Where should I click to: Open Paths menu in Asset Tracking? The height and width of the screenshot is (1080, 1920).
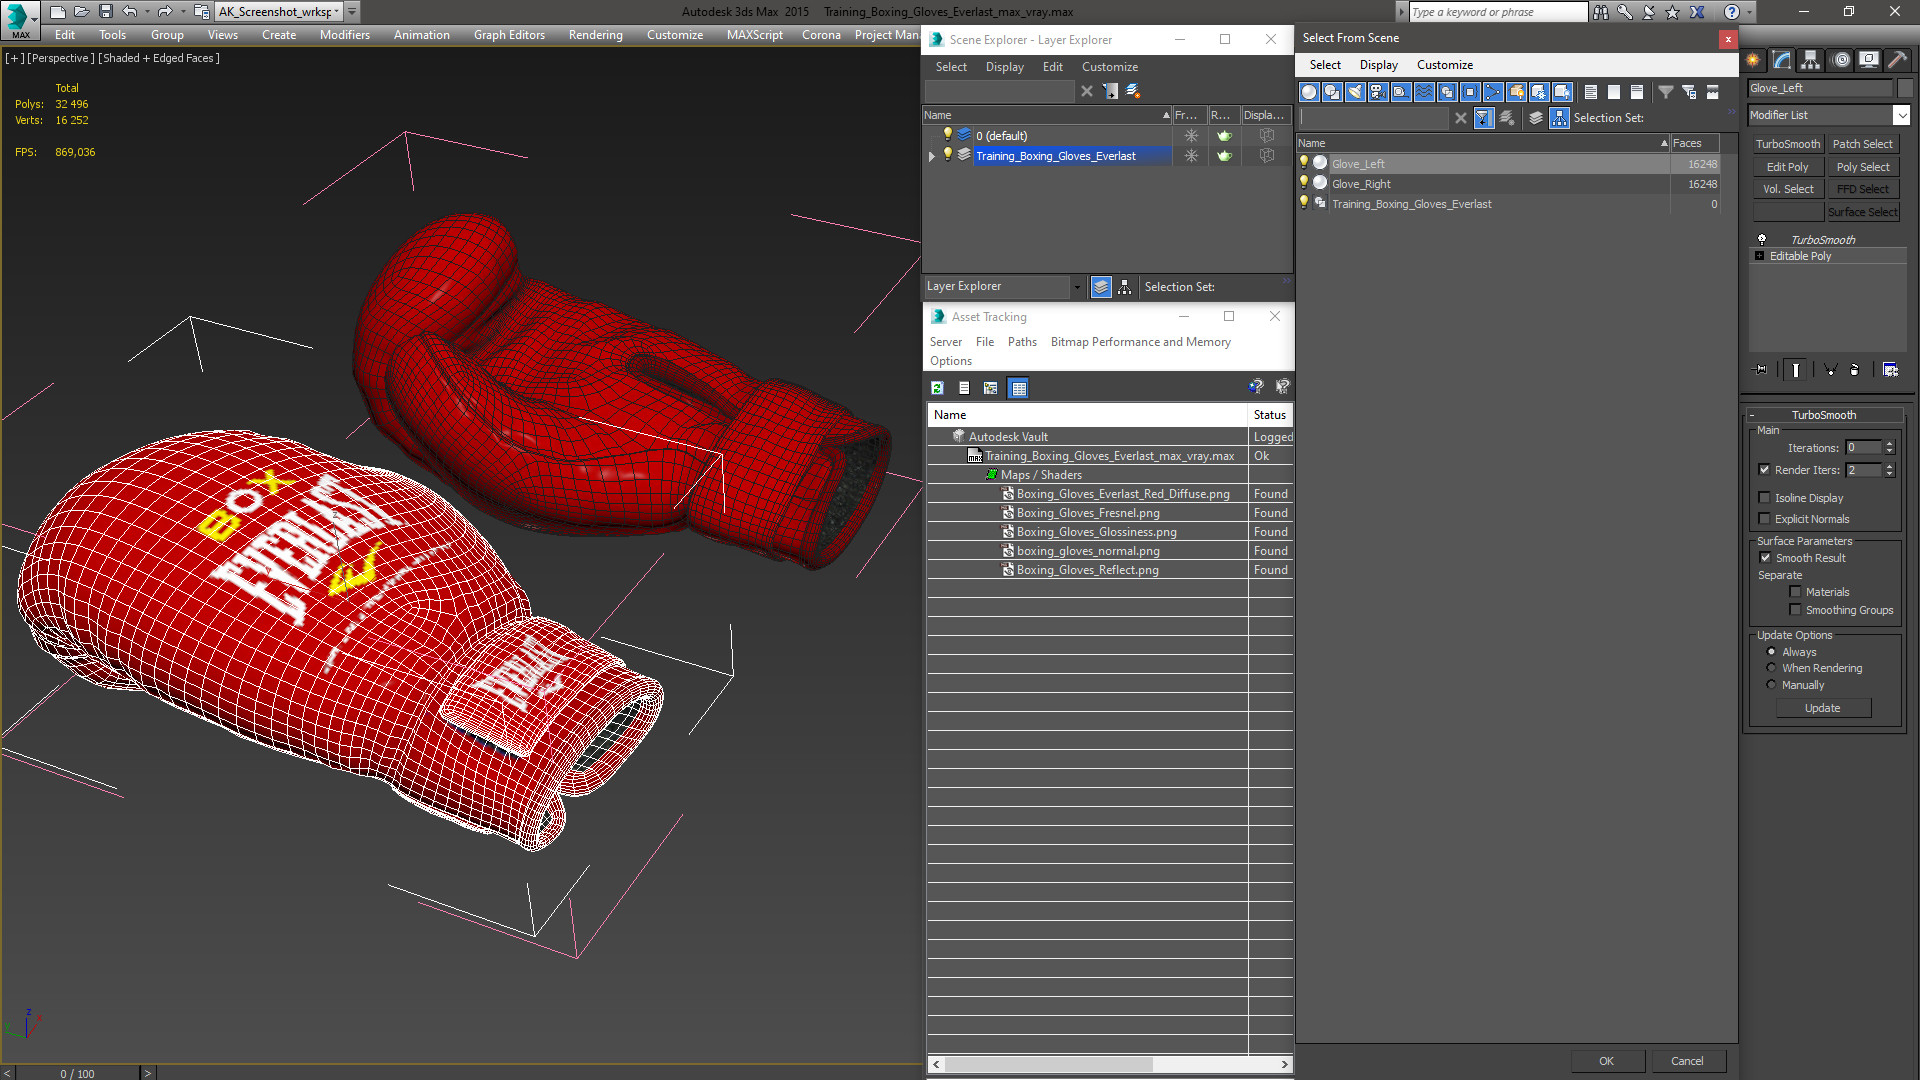coord(1022,342)
